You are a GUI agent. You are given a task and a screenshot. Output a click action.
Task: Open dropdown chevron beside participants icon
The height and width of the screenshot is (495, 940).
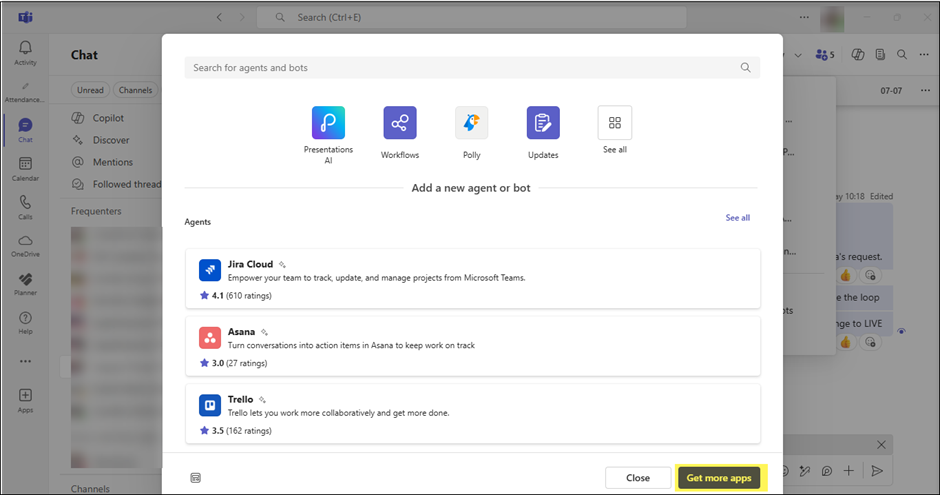[x=798, y=55]
